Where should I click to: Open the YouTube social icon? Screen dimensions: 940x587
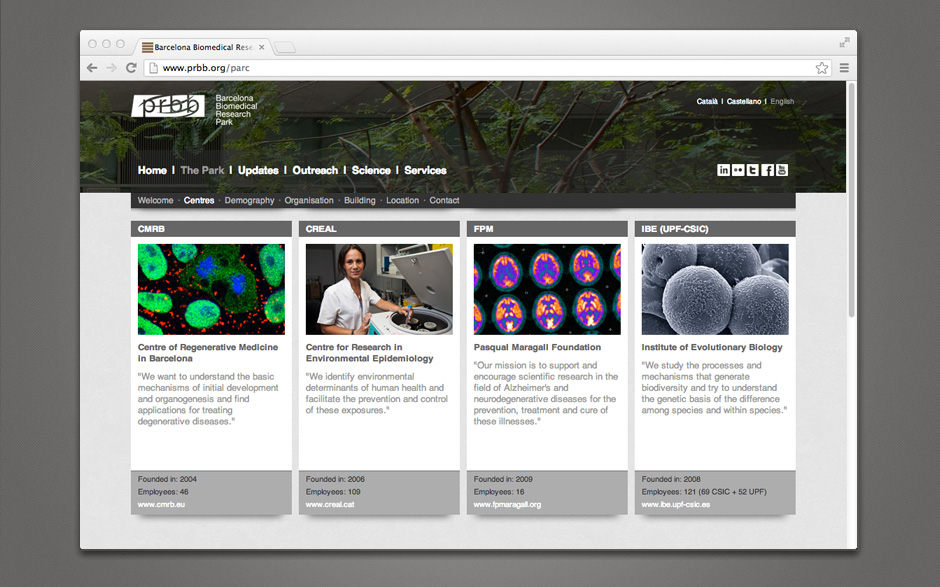click(x=782, y=170)
